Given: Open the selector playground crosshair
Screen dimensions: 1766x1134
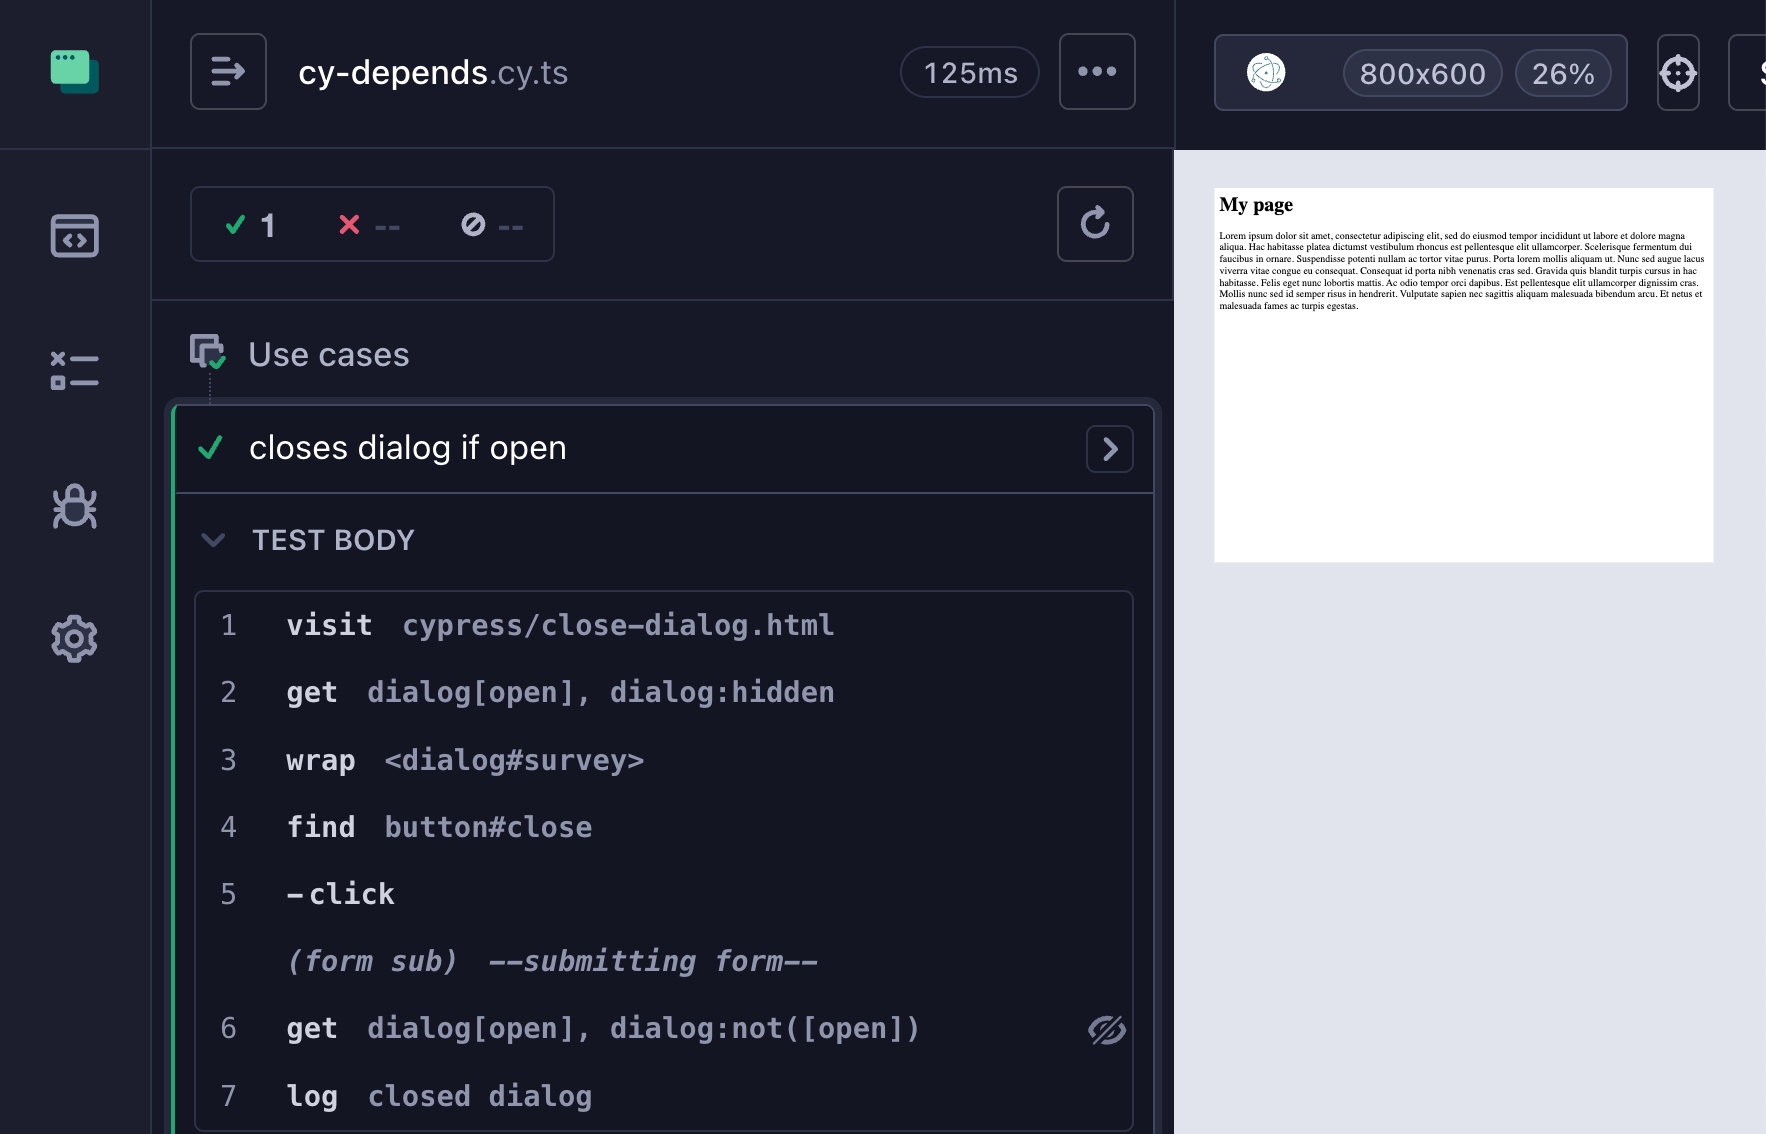Looking at the screenshot, I should tap(1678, 73).
